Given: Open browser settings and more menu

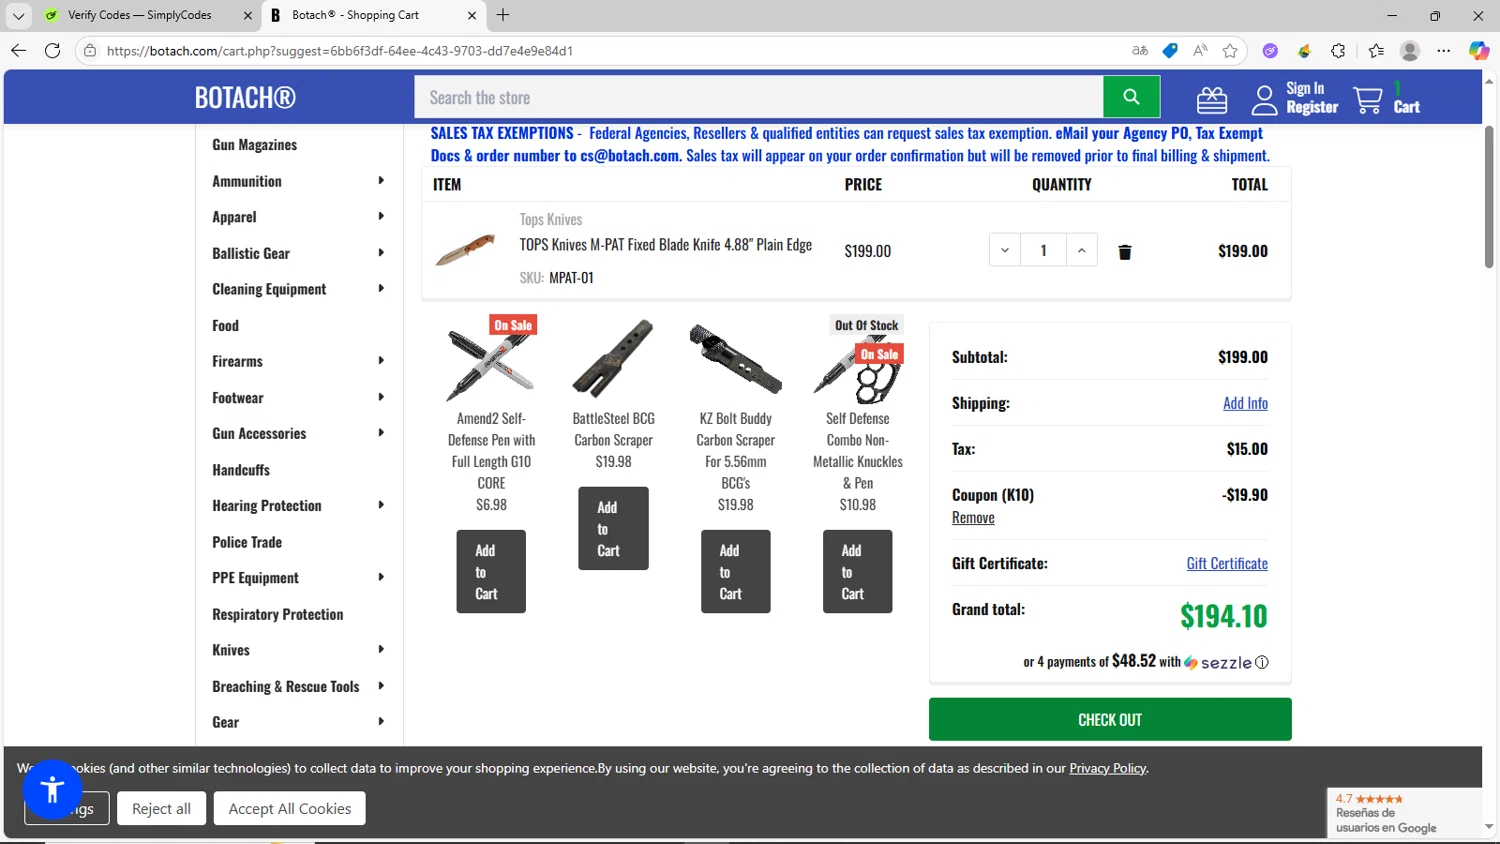Looking at the screenshot, I should pyautogui.click(x=1444, y=51).
